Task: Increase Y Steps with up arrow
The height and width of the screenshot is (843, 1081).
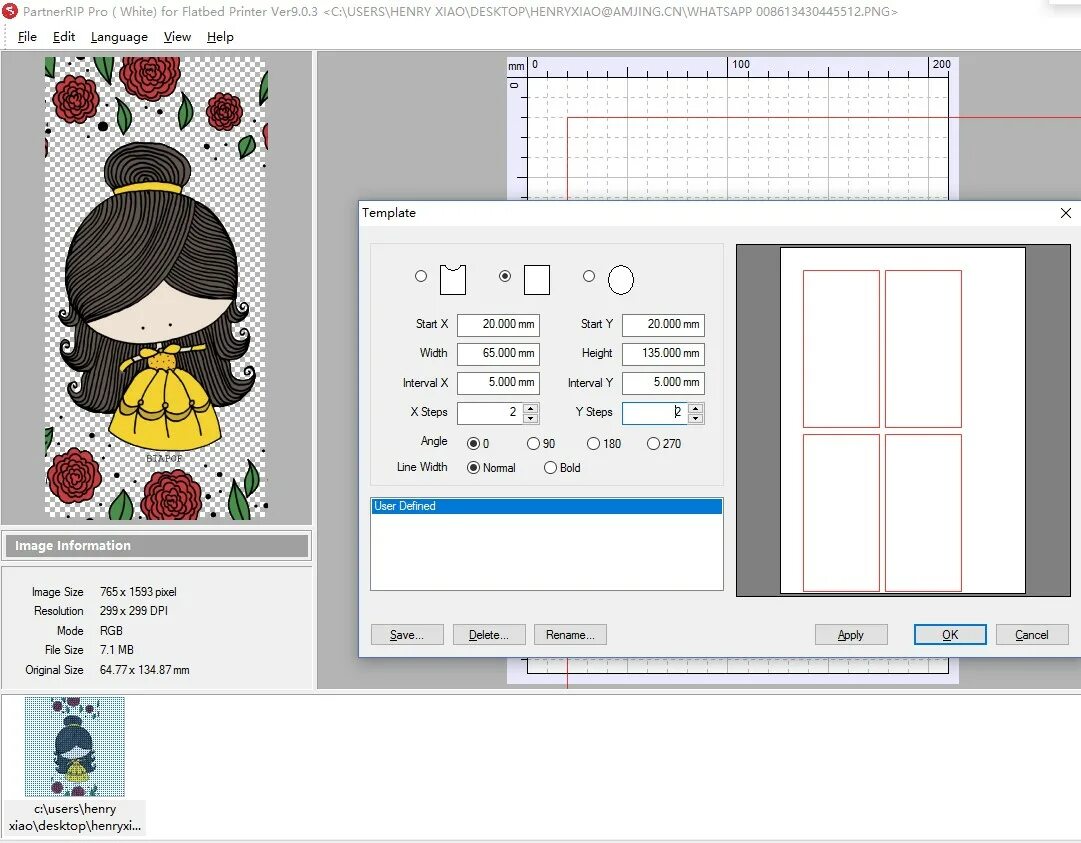Action: pos(696,409)
